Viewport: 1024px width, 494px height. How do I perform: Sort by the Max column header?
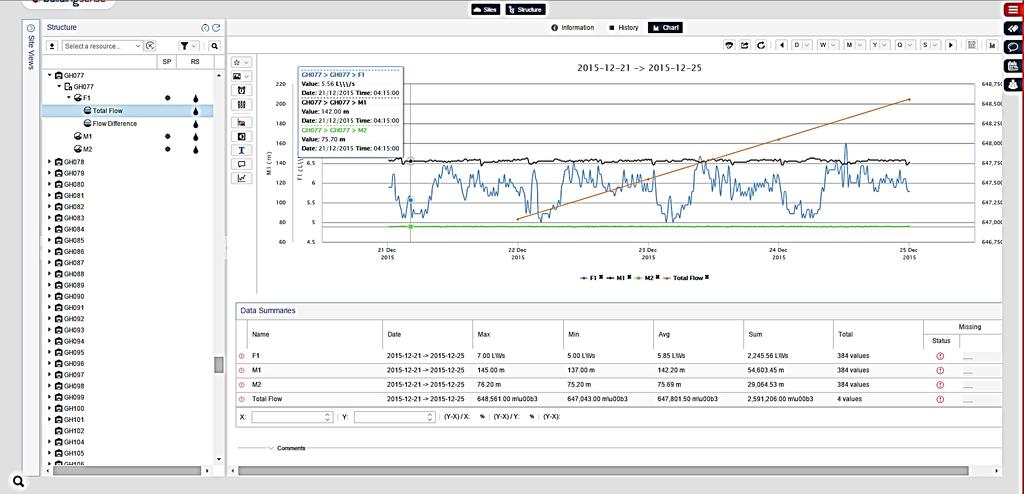point(484,335)
